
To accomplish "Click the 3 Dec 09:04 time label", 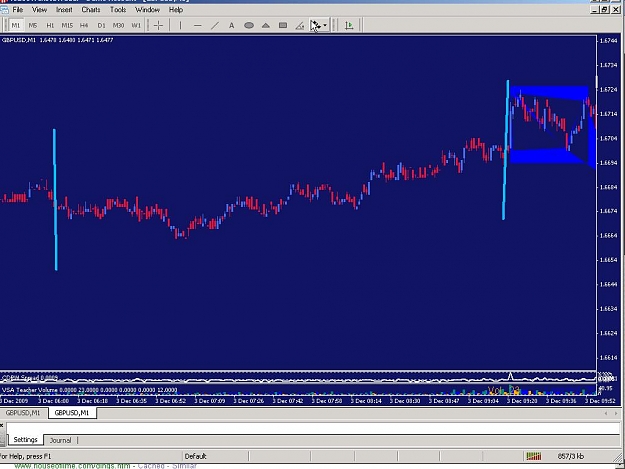I will point(483,401).
